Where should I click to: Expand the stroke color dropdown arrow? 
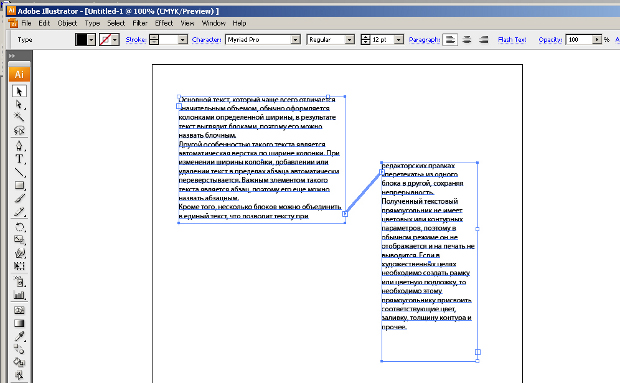(115, 40)
